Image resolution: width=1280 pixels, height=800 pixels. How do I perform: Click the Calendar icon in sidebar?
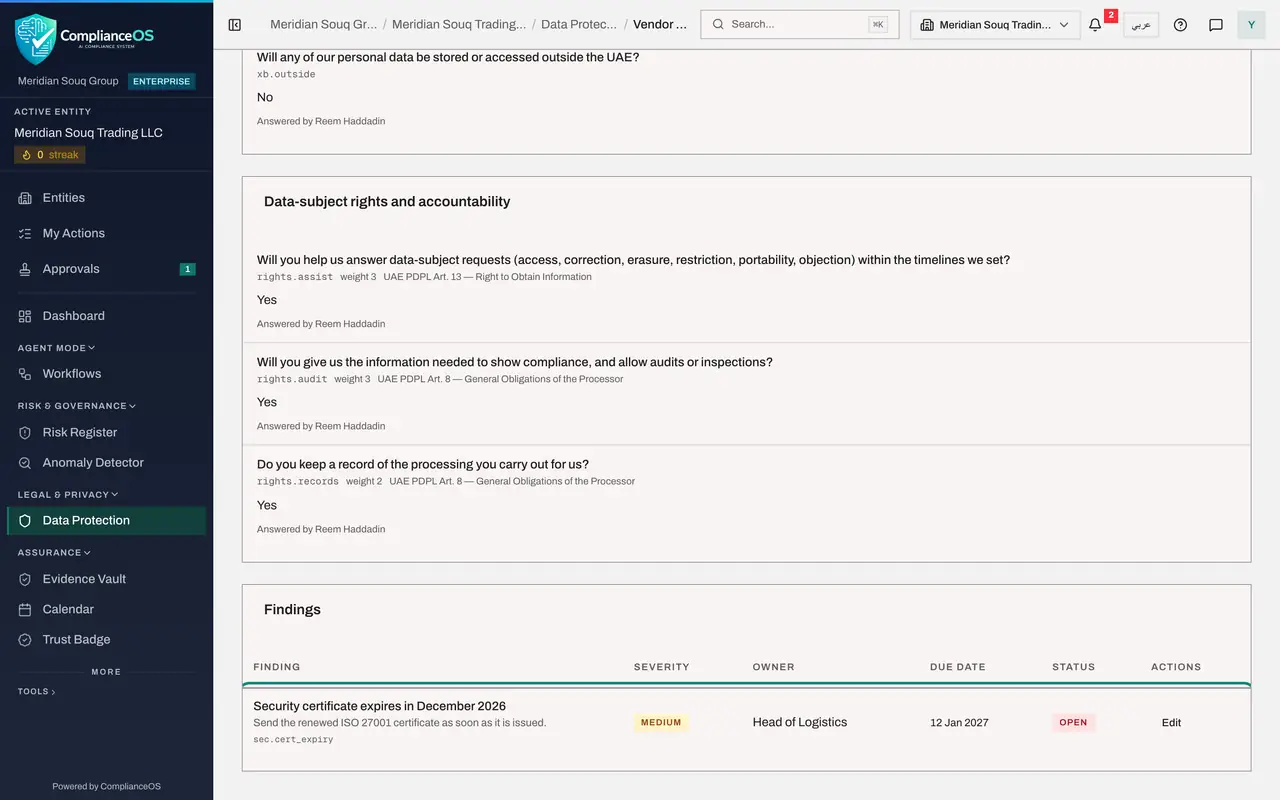[25, 609]
